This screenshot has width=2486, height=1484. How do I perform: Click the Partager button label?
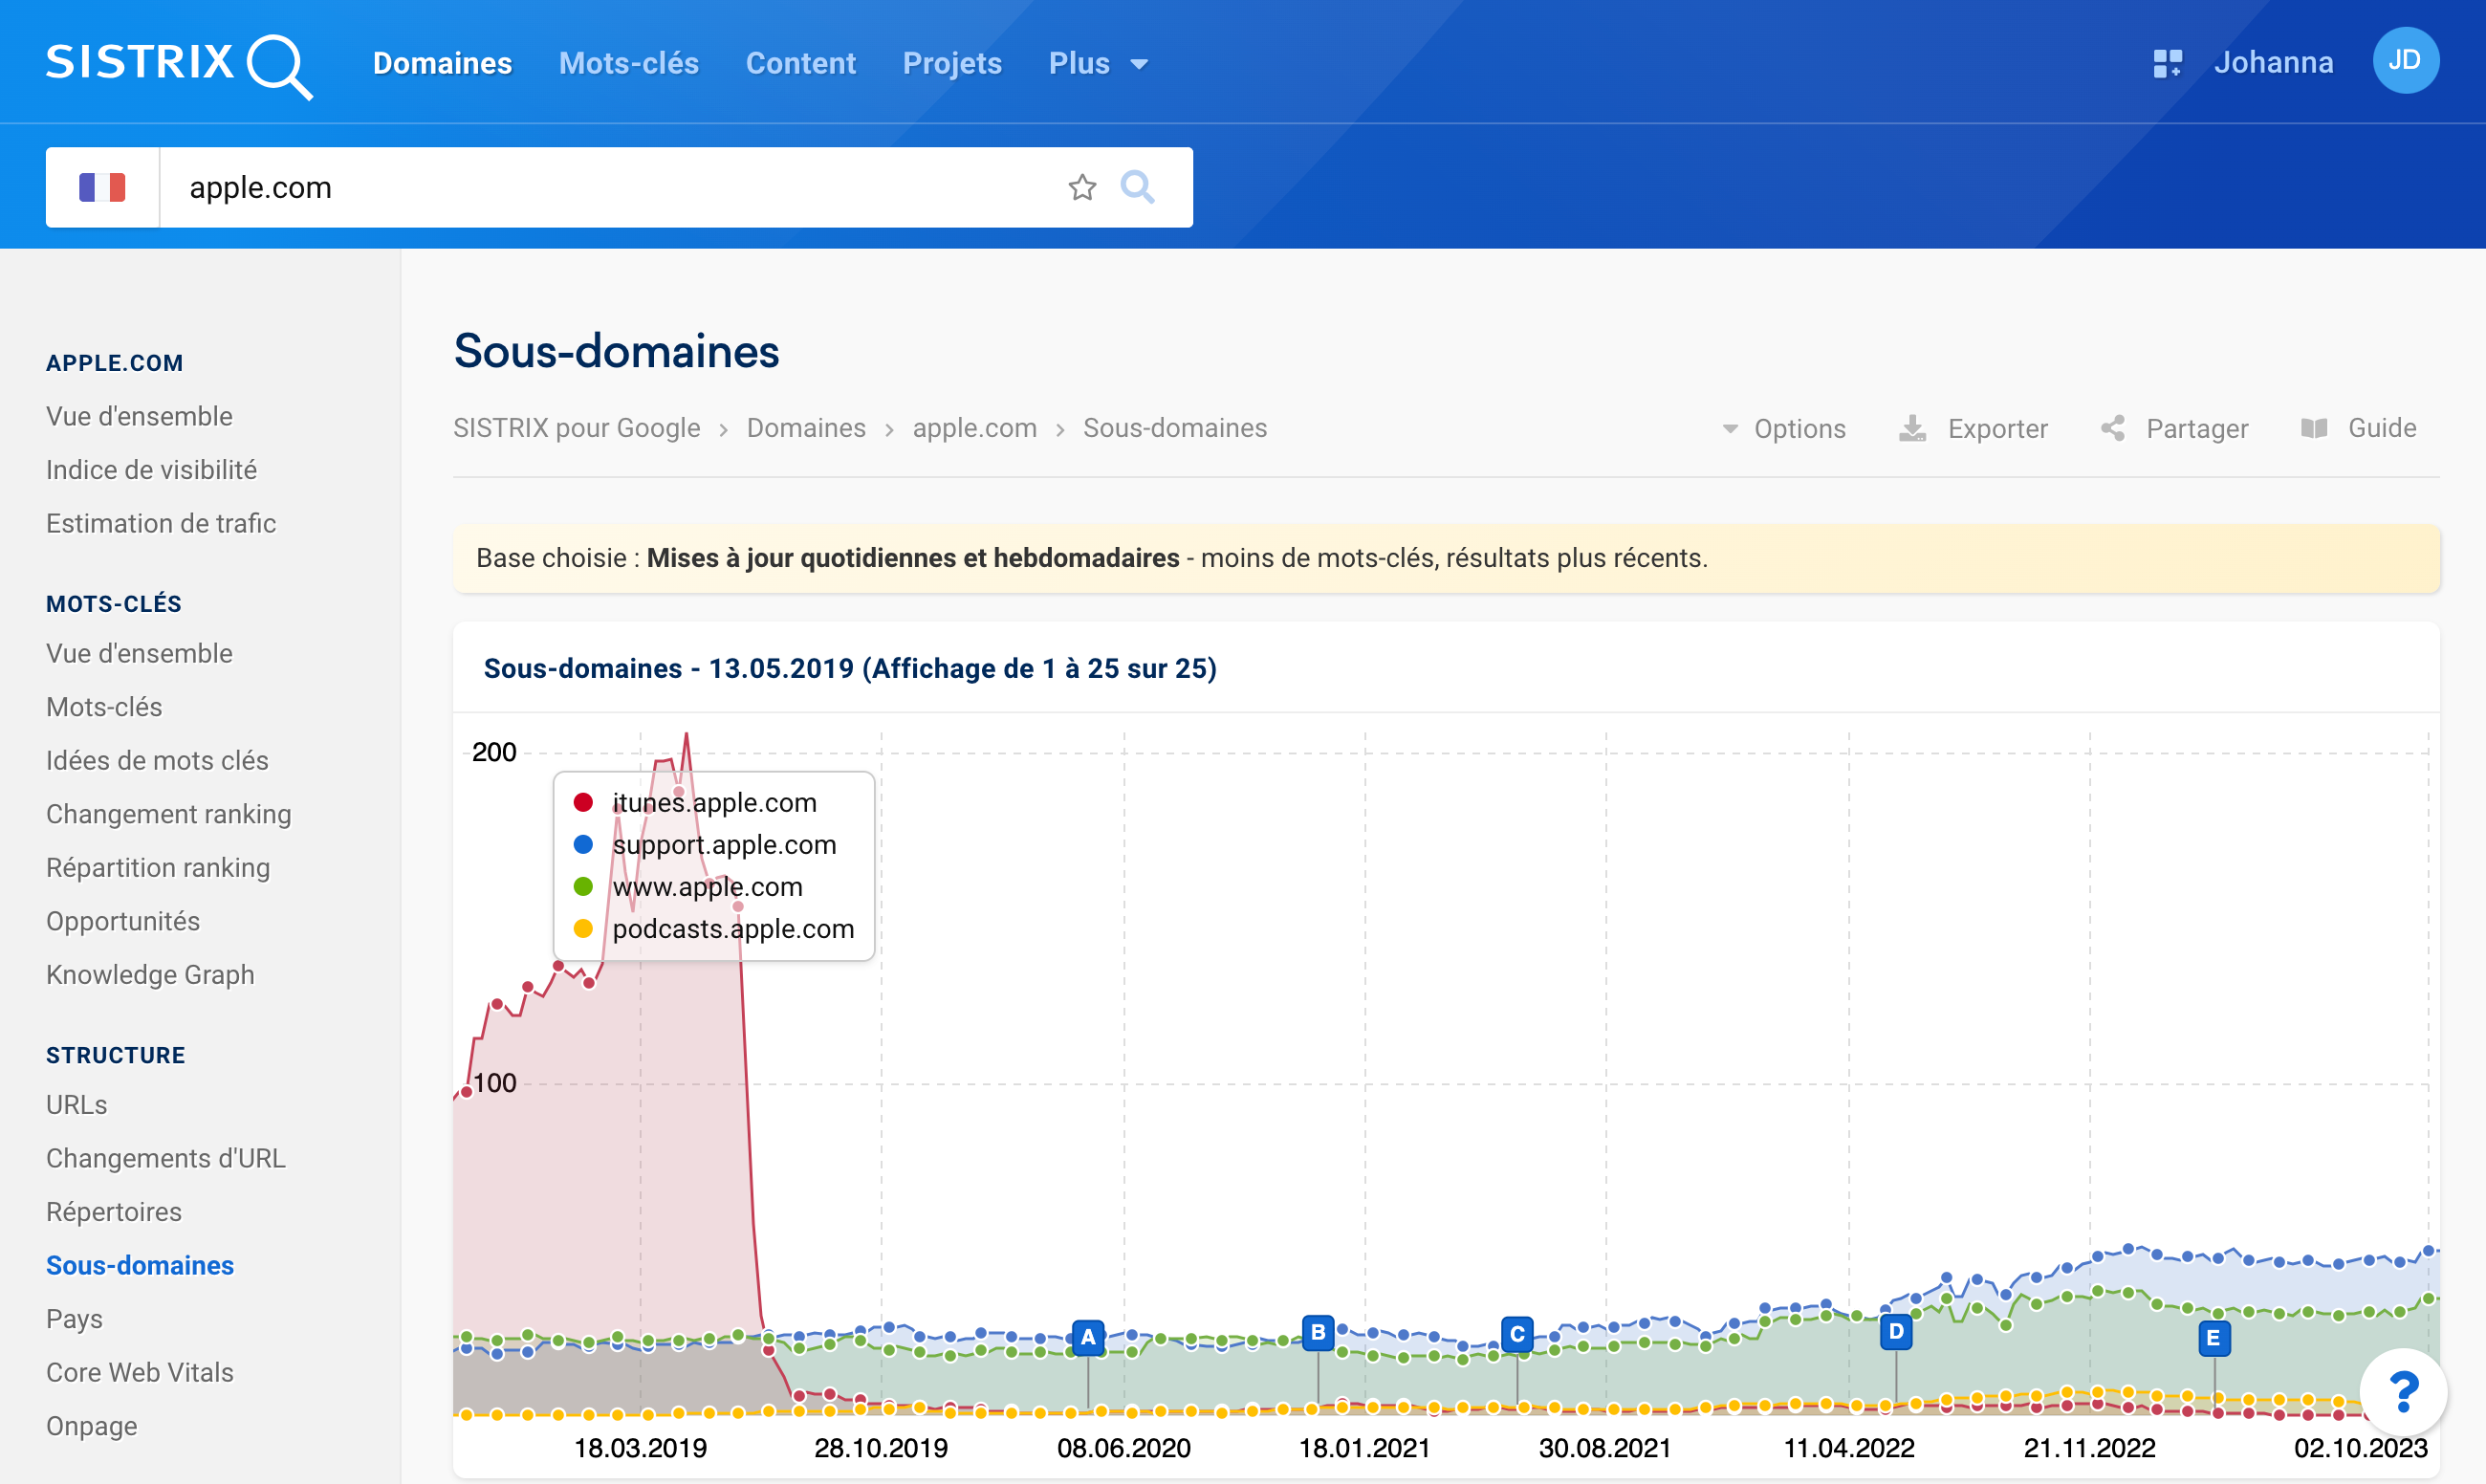coord(2197,428)
